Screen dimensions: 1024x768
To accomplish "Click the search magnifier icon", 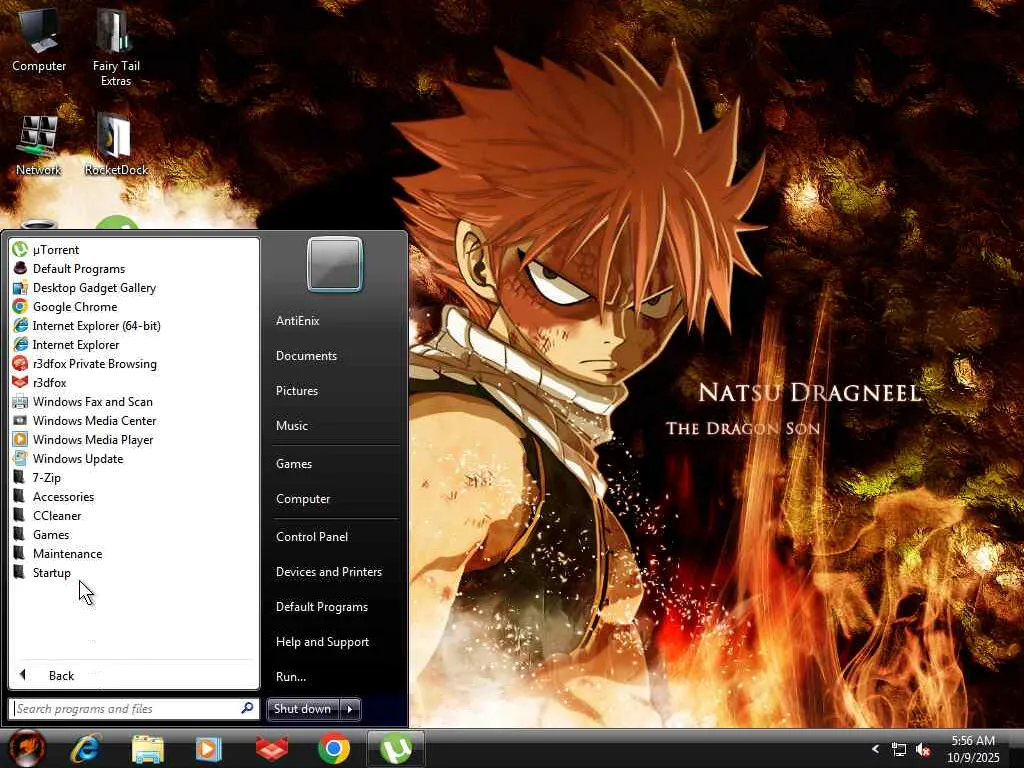I will pyautogui.click(x=248, y=708).
